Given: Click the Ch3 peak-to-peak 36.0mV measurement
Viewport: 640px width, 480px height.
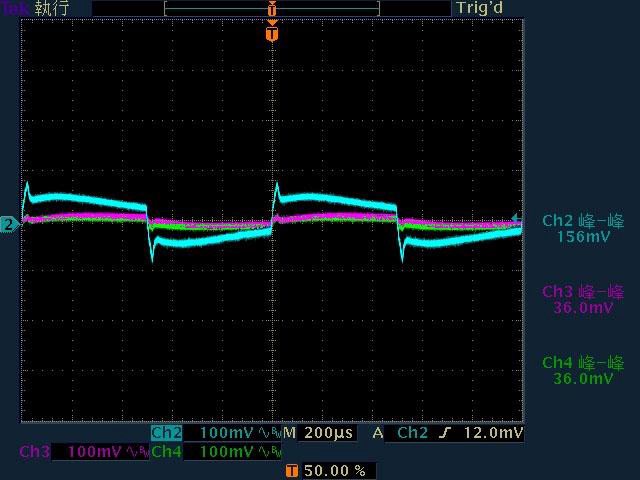Looking at the screenshot, I should click(583, 300).
